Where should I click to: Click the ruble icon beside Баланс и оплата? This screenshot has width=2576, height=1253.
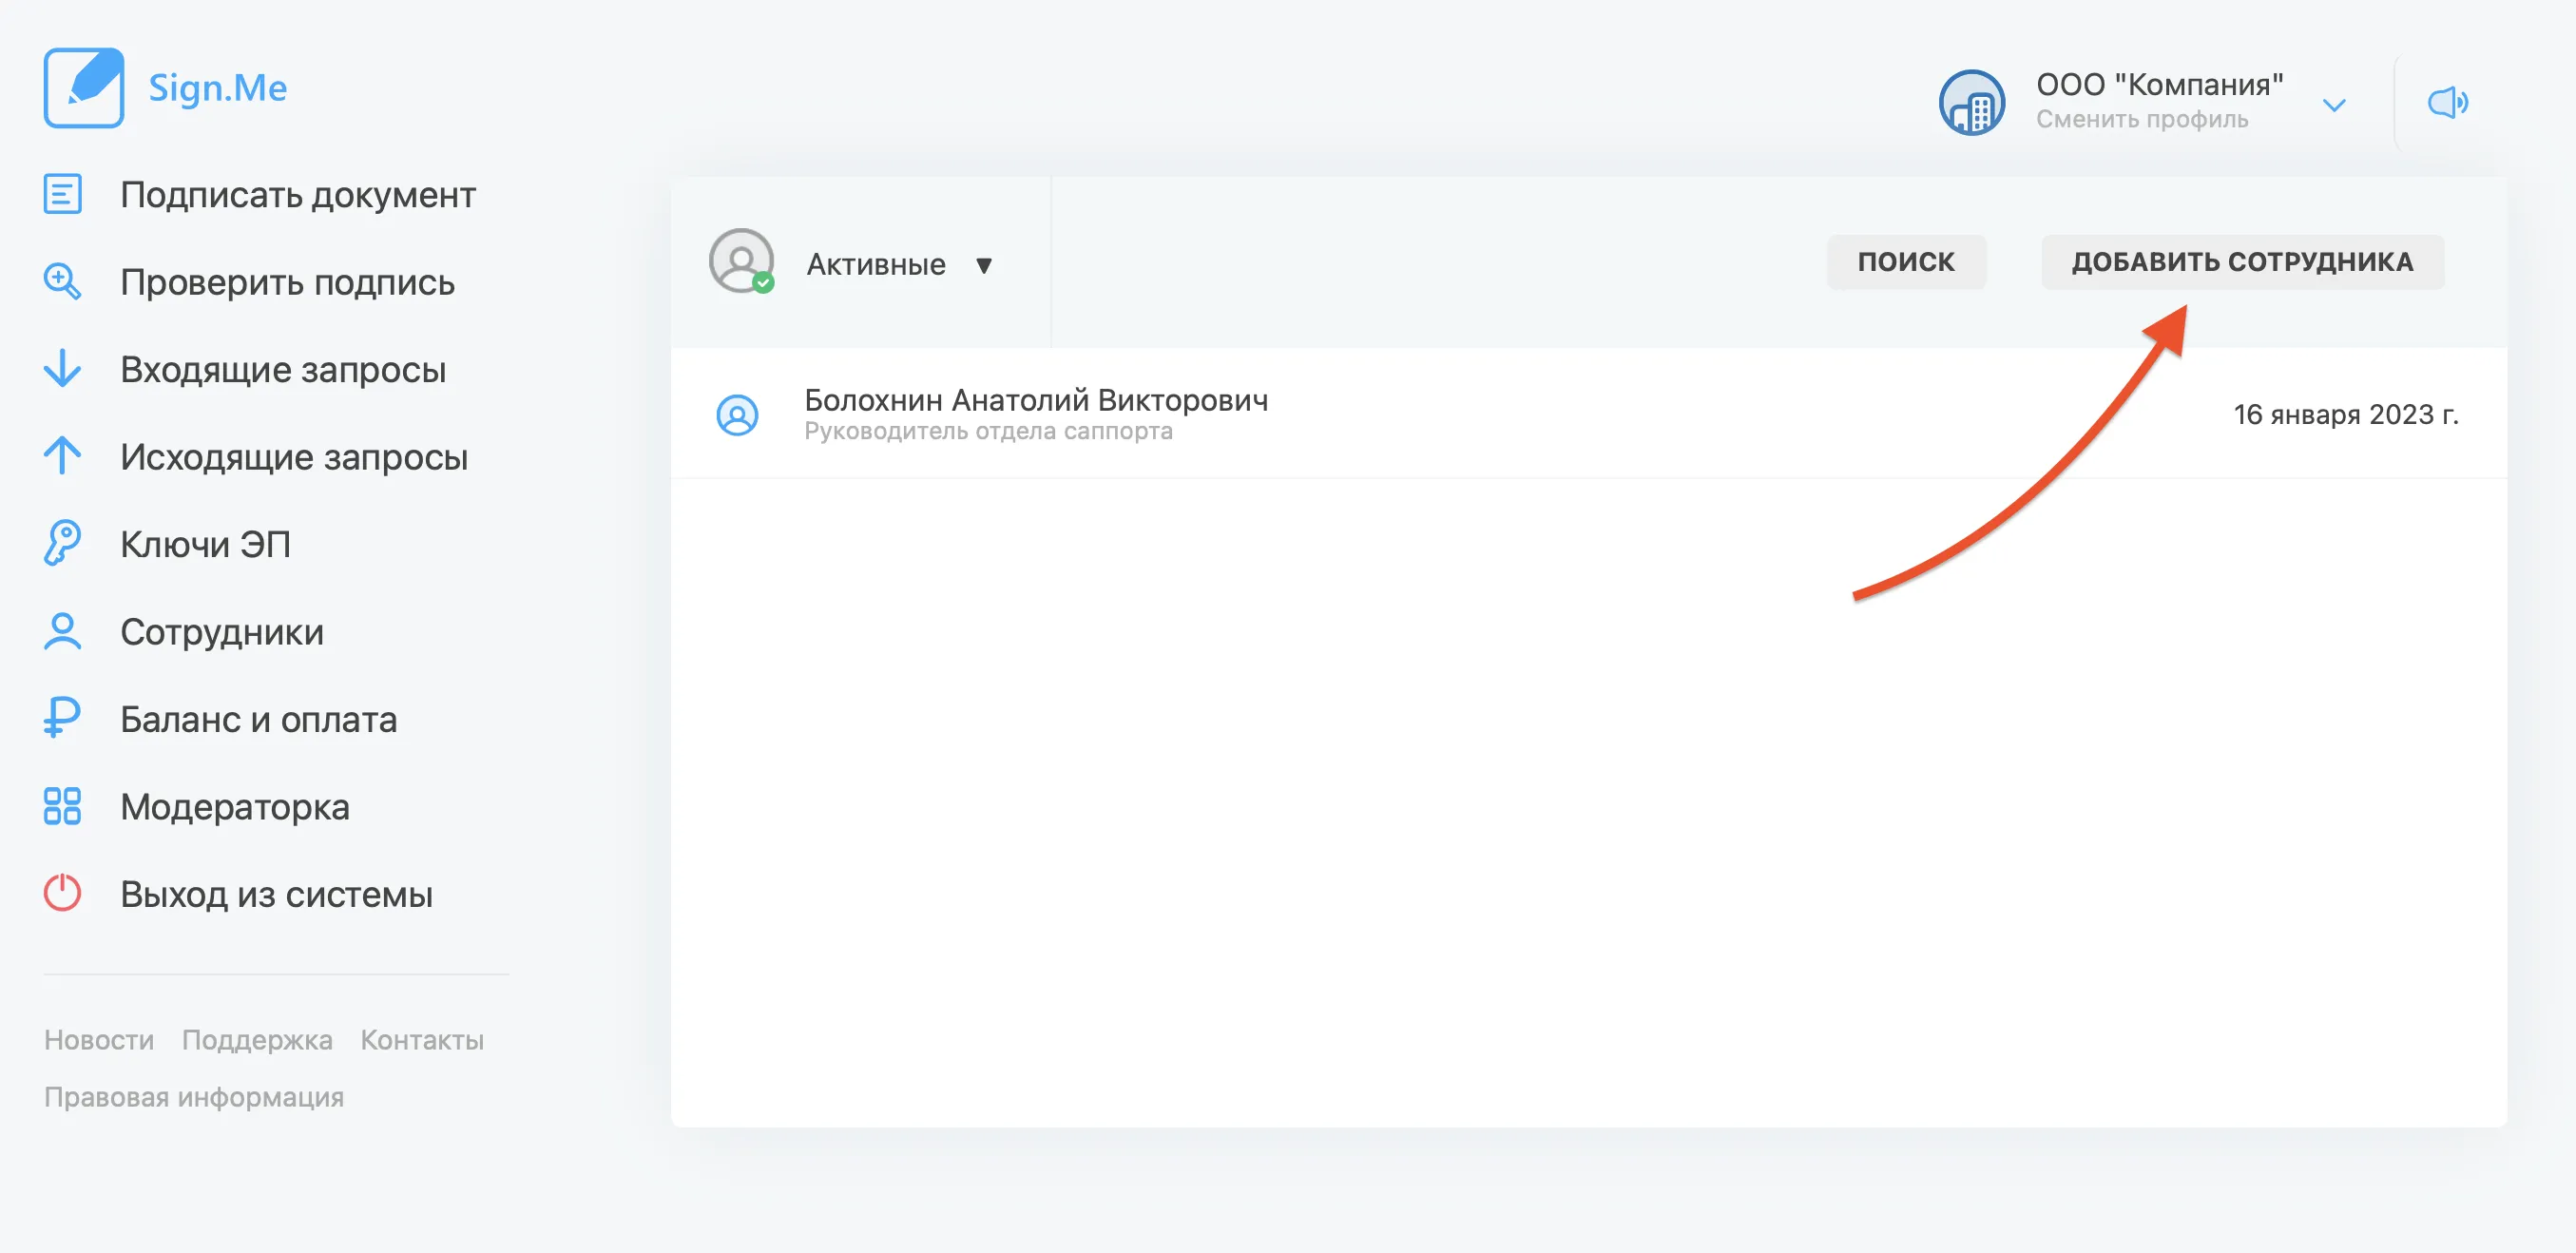click(62, 718)
